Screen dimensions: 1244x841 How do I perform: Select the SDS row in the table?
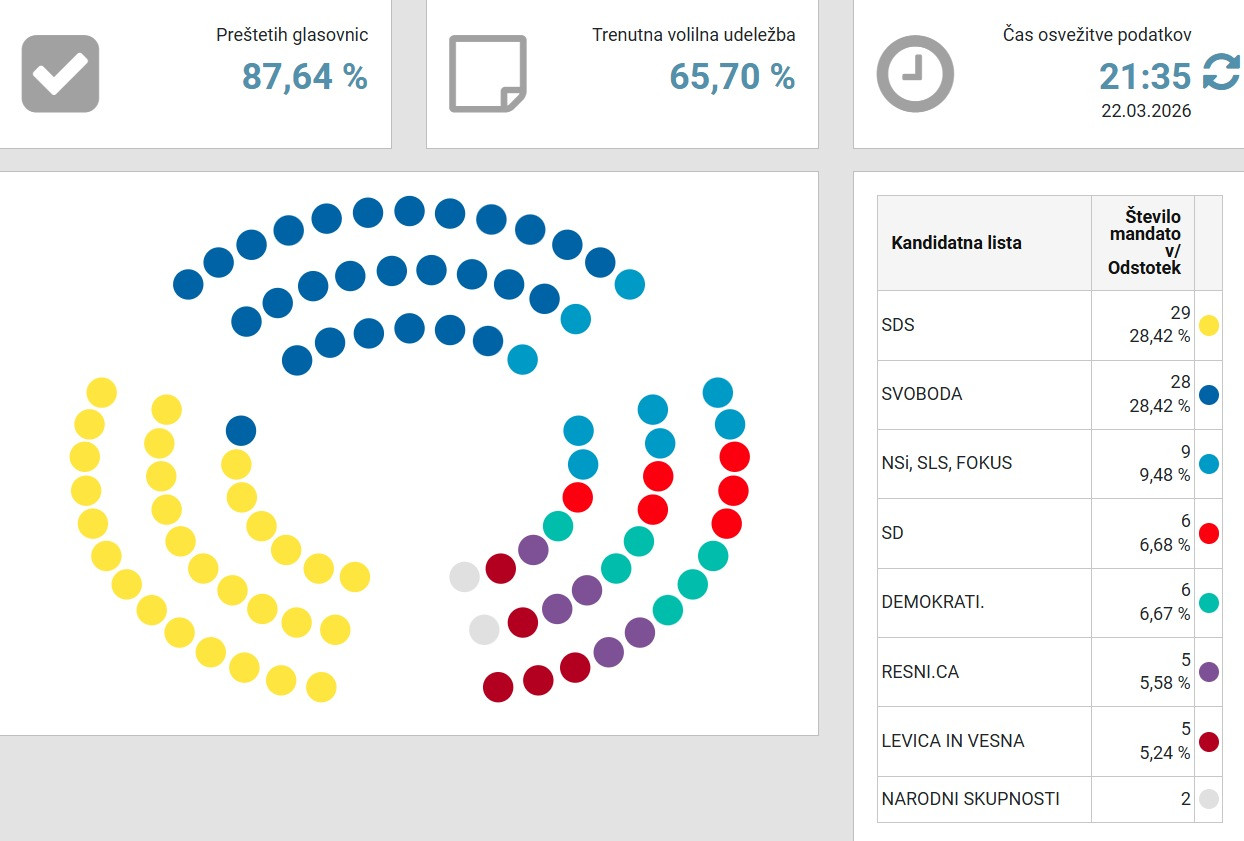[984, 325]
